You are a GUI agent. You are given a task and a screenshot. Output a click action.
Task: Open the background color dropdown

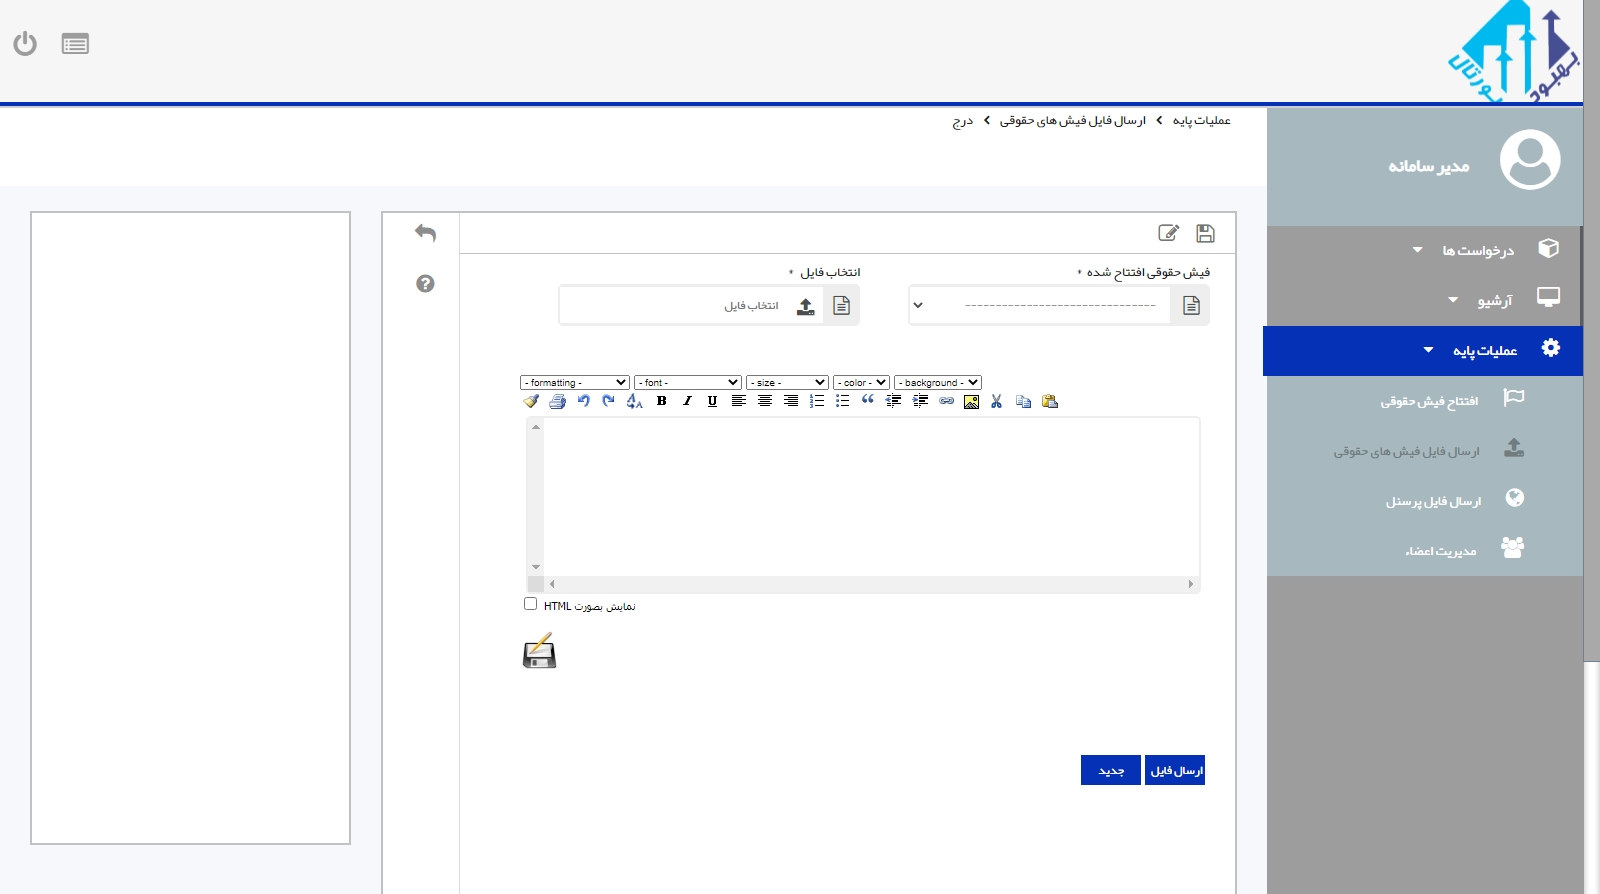[937, 383]
